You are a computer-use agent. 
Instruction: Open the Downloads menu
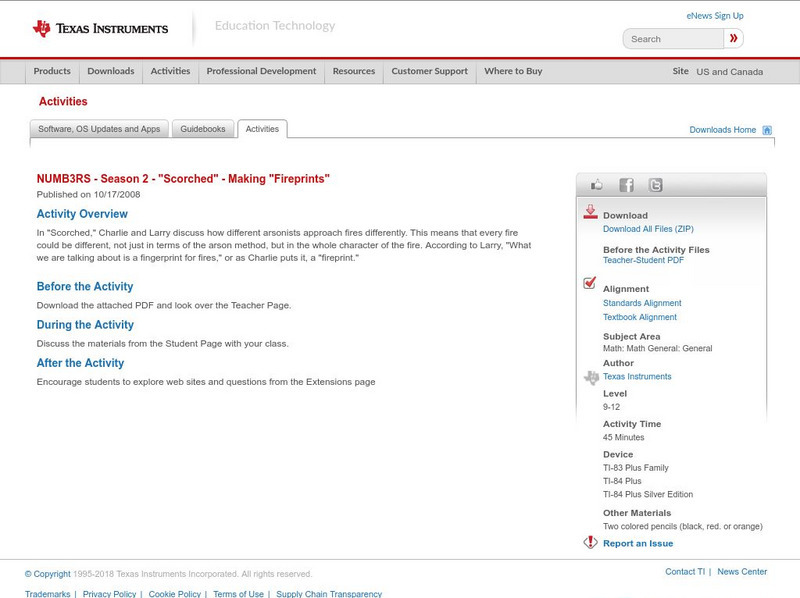110,71
